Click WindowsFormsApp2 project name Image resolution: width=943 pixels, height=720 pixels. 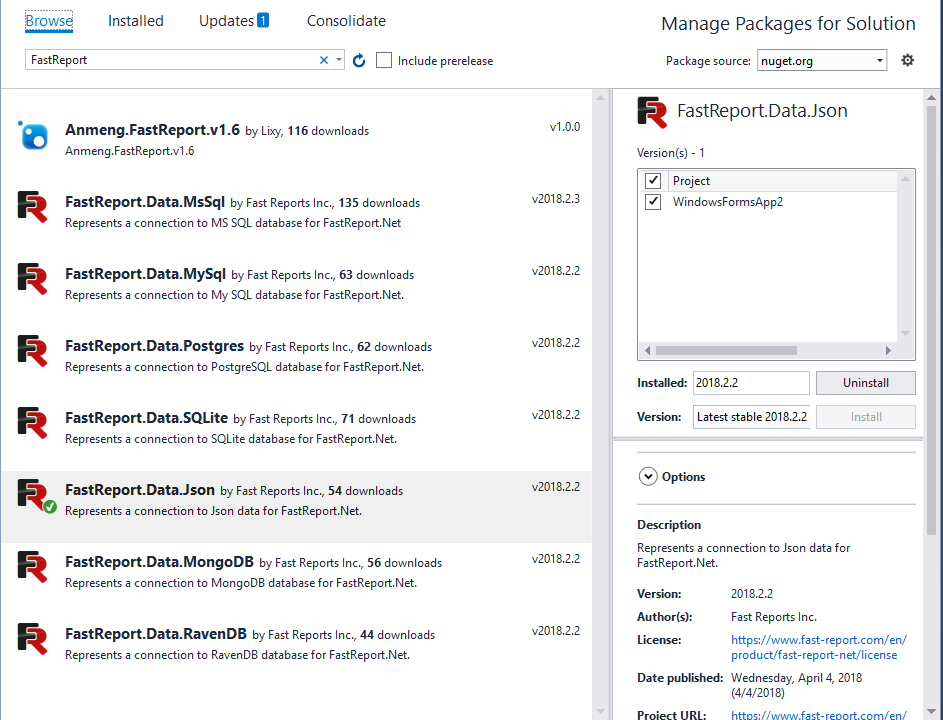[x=728, y=202]
